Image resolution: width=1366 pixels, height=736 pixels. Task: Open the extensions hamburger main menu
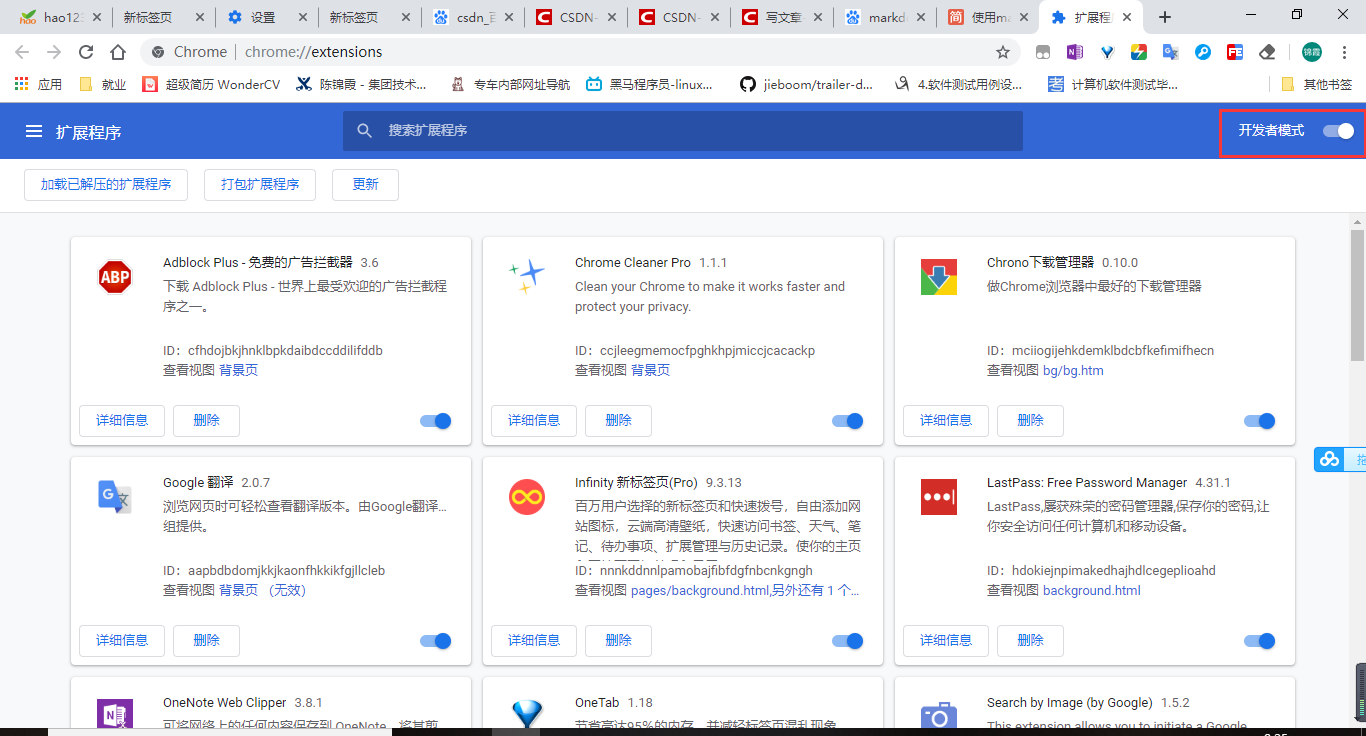coord(34,131)
